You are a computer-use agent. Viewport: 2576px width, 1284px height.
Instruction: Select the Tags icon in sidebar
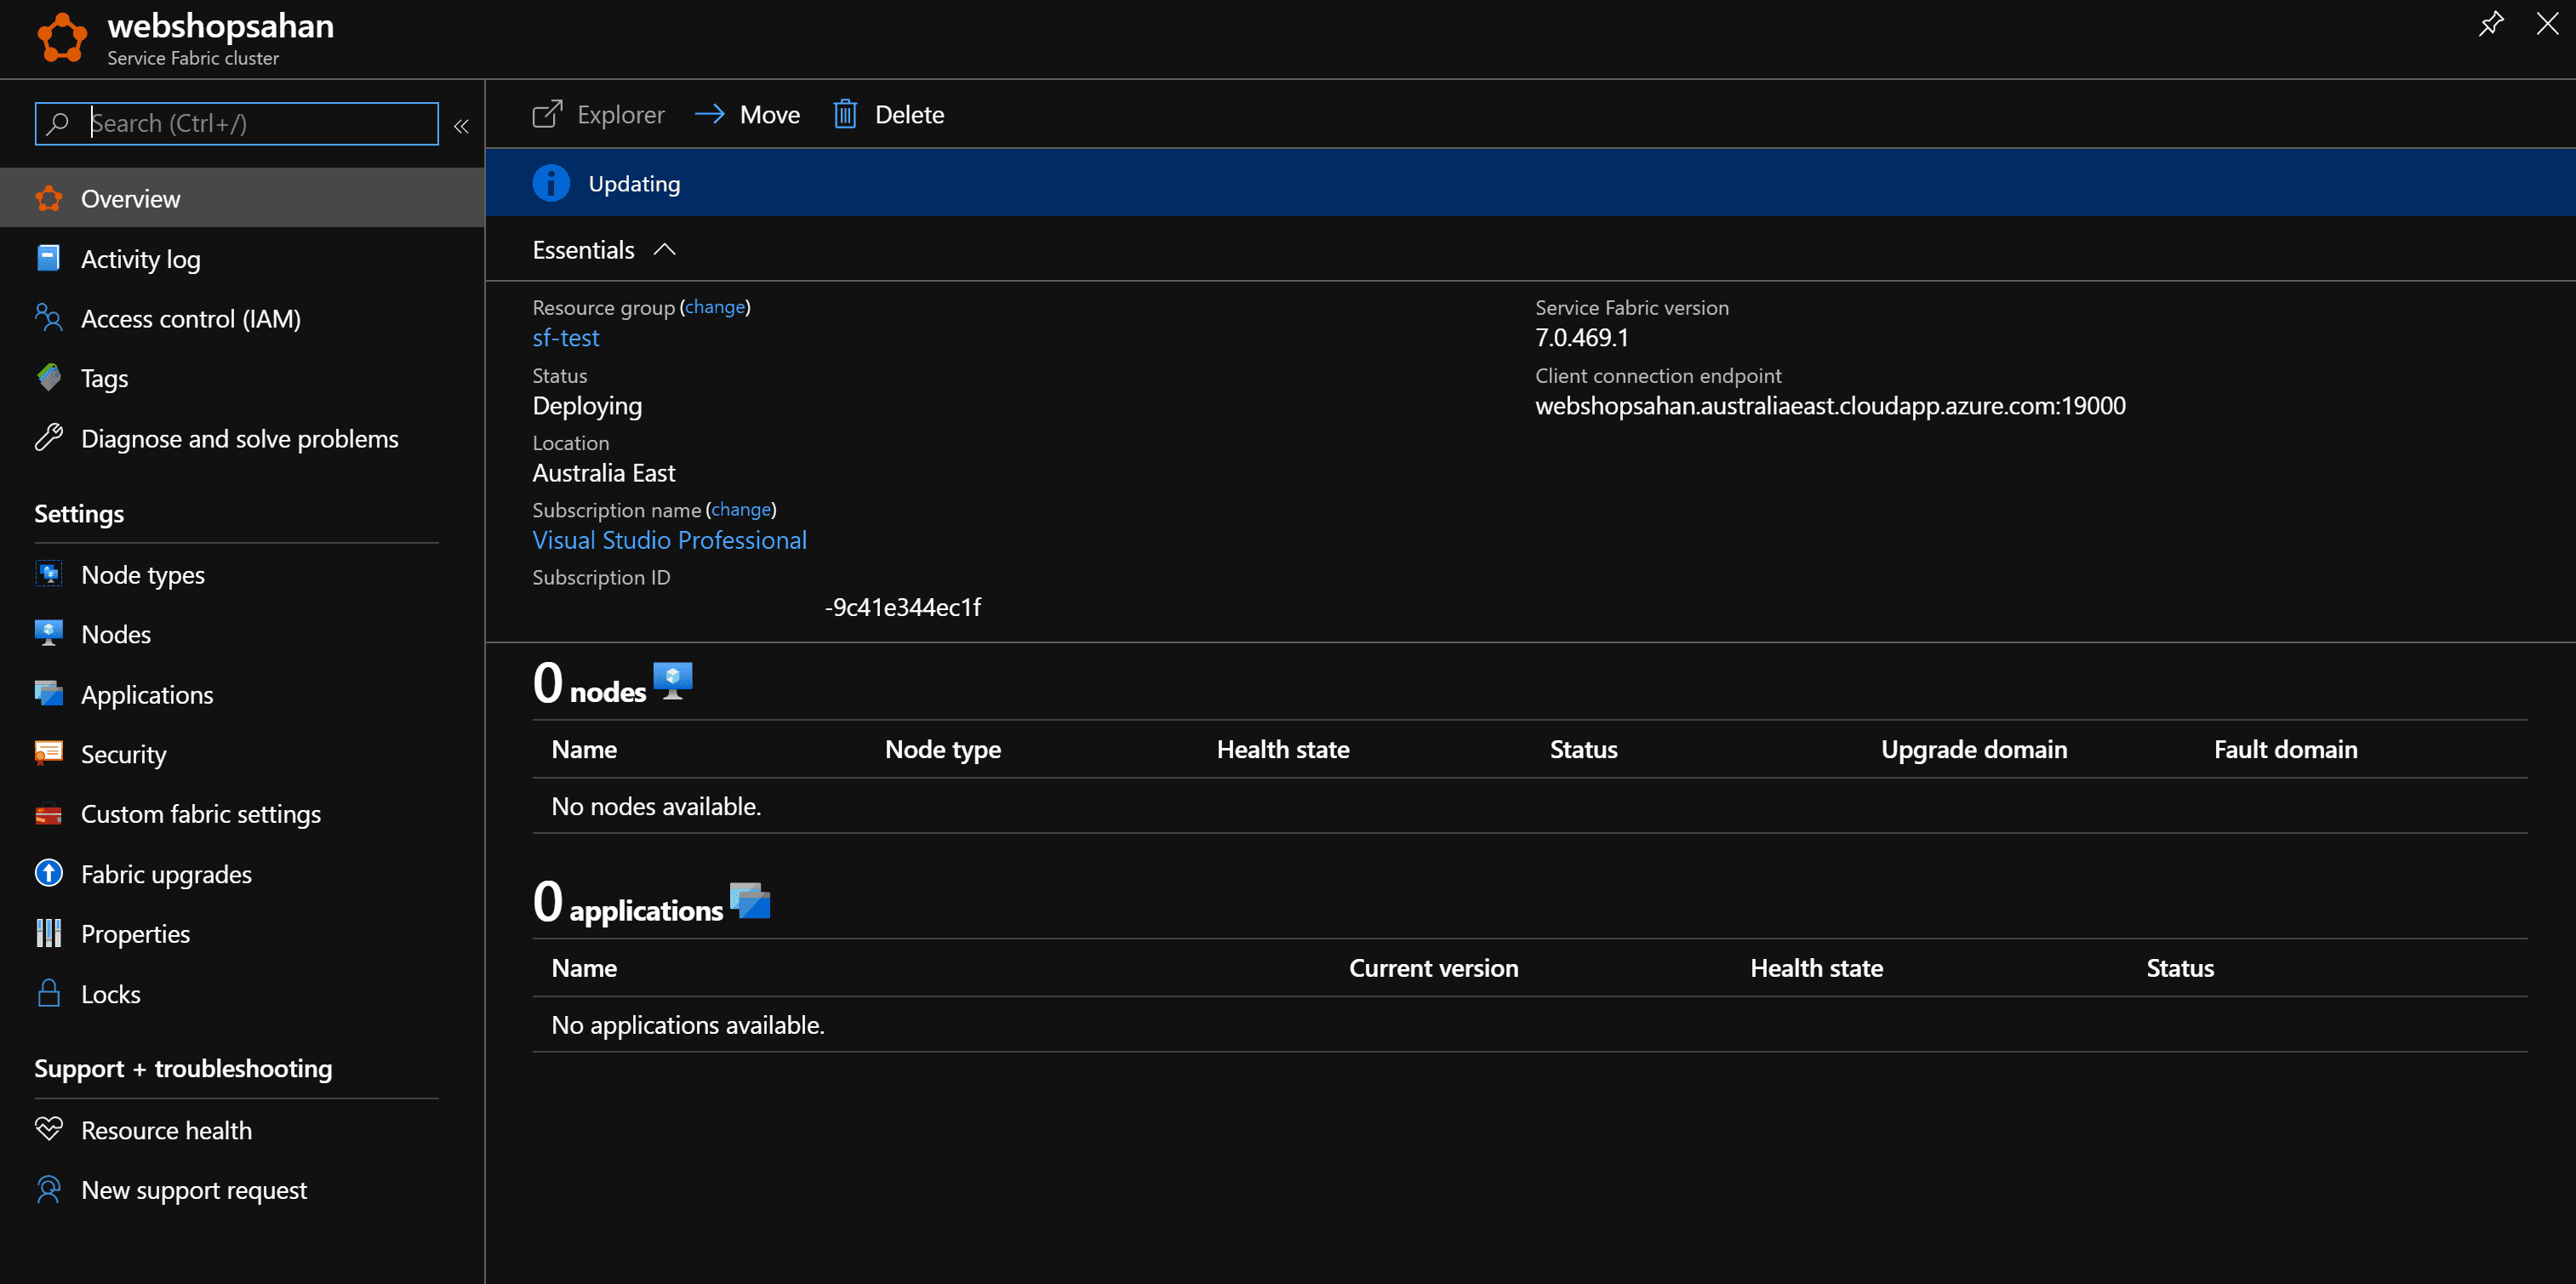(x=48, y=378)
